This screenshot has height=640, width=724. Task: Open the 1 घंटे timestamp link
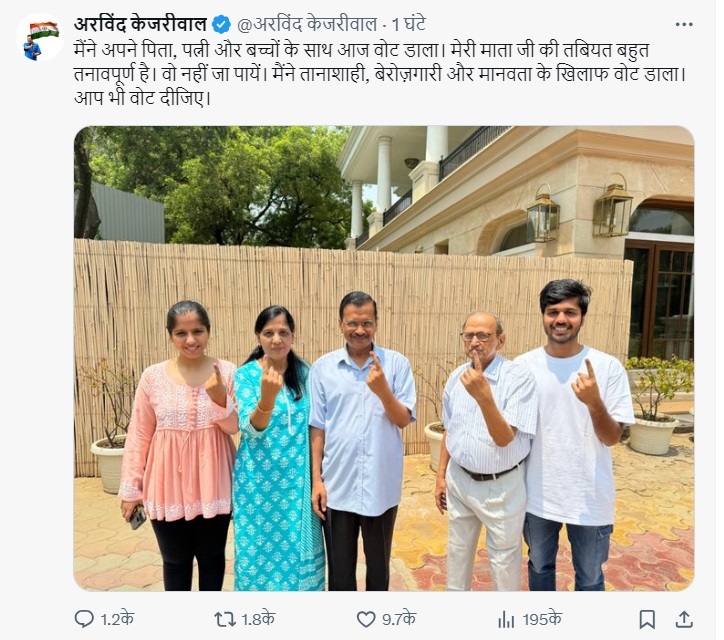409,24
